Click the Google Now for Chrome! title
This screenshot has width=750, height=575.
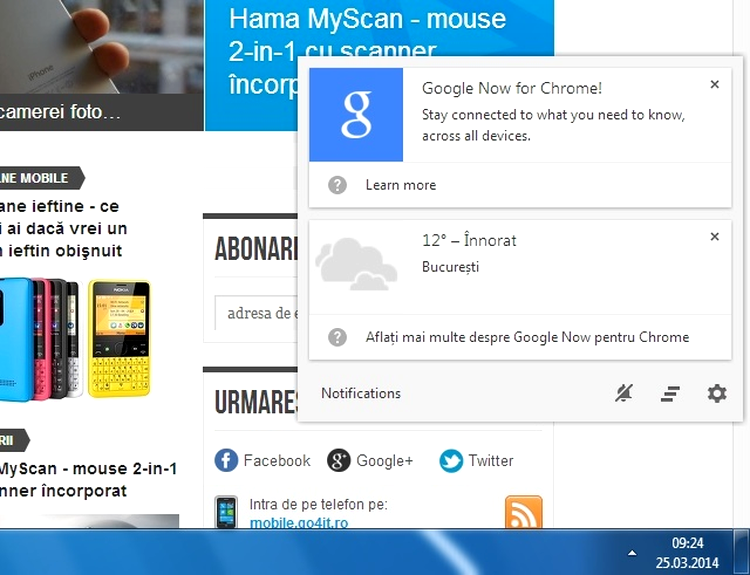[x=512, y=88]
